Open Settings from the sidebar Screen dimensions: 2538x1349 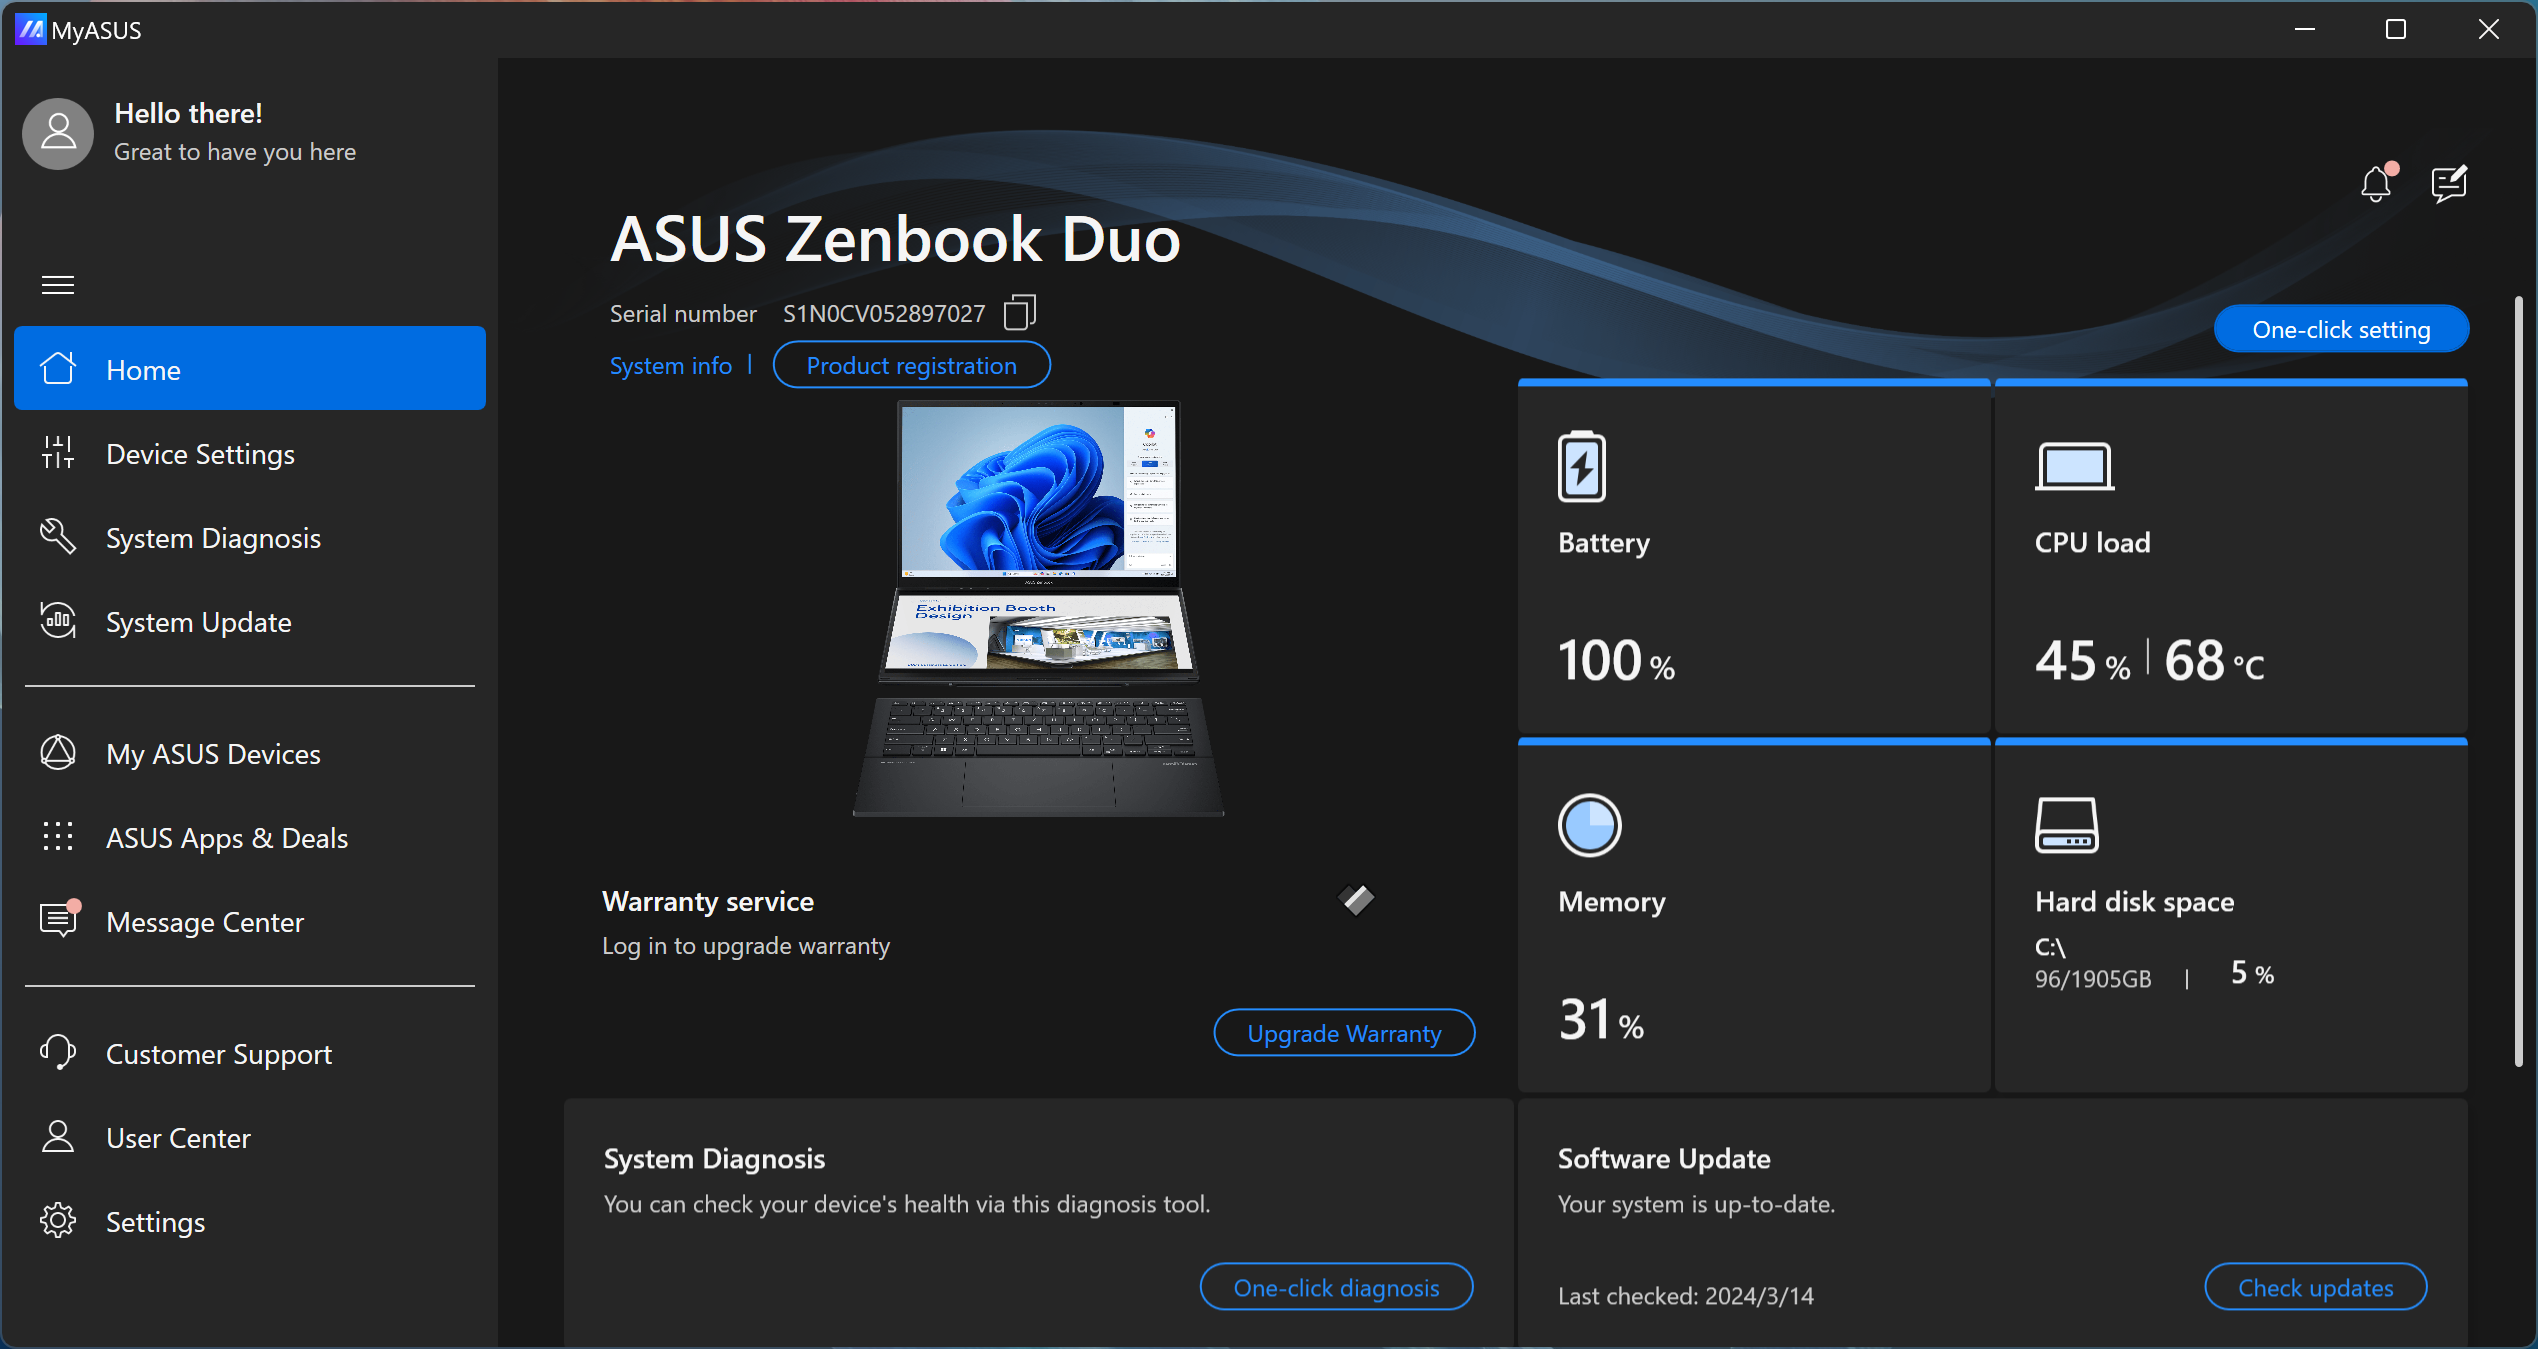(x=250, y=1220)
